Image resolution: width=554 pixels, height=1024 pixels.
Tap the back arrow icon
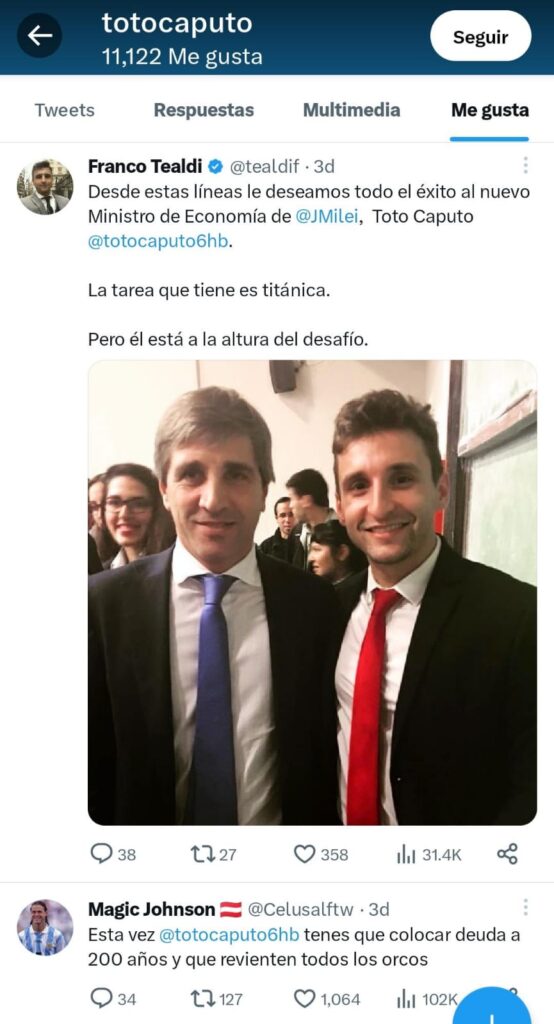click(39, 35)
